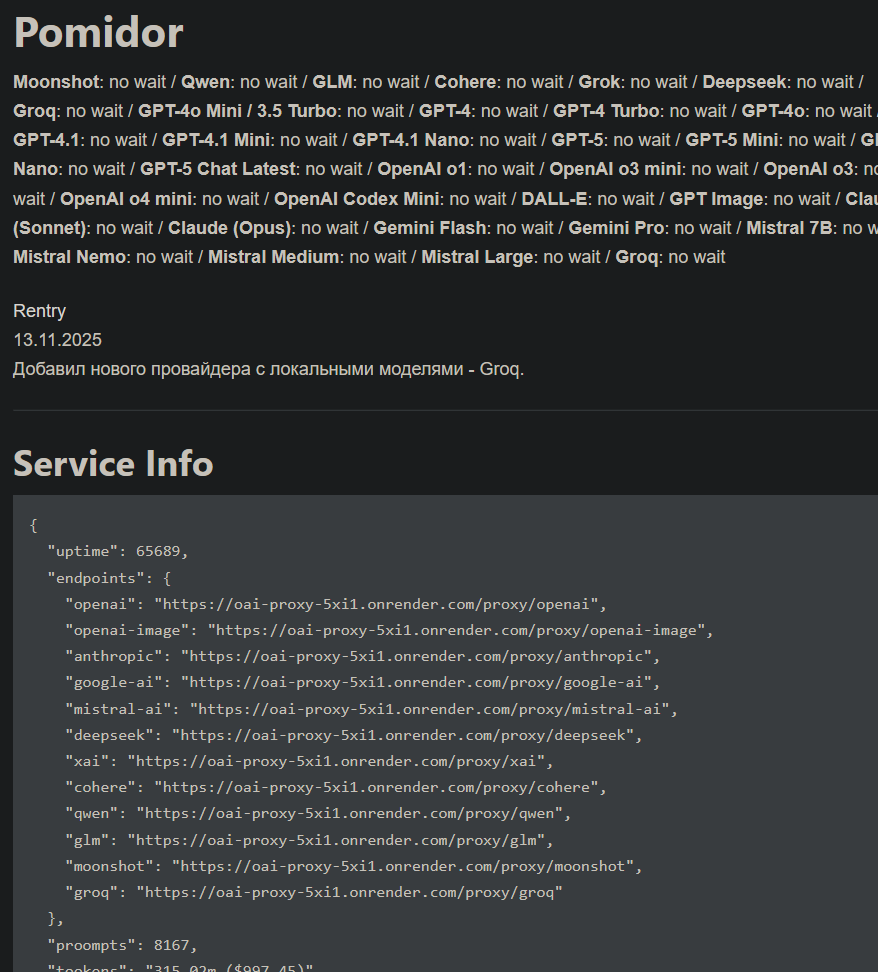Click the Russian note about new provider Groq
The image size is (878, 972).
(x=268, y=369)
